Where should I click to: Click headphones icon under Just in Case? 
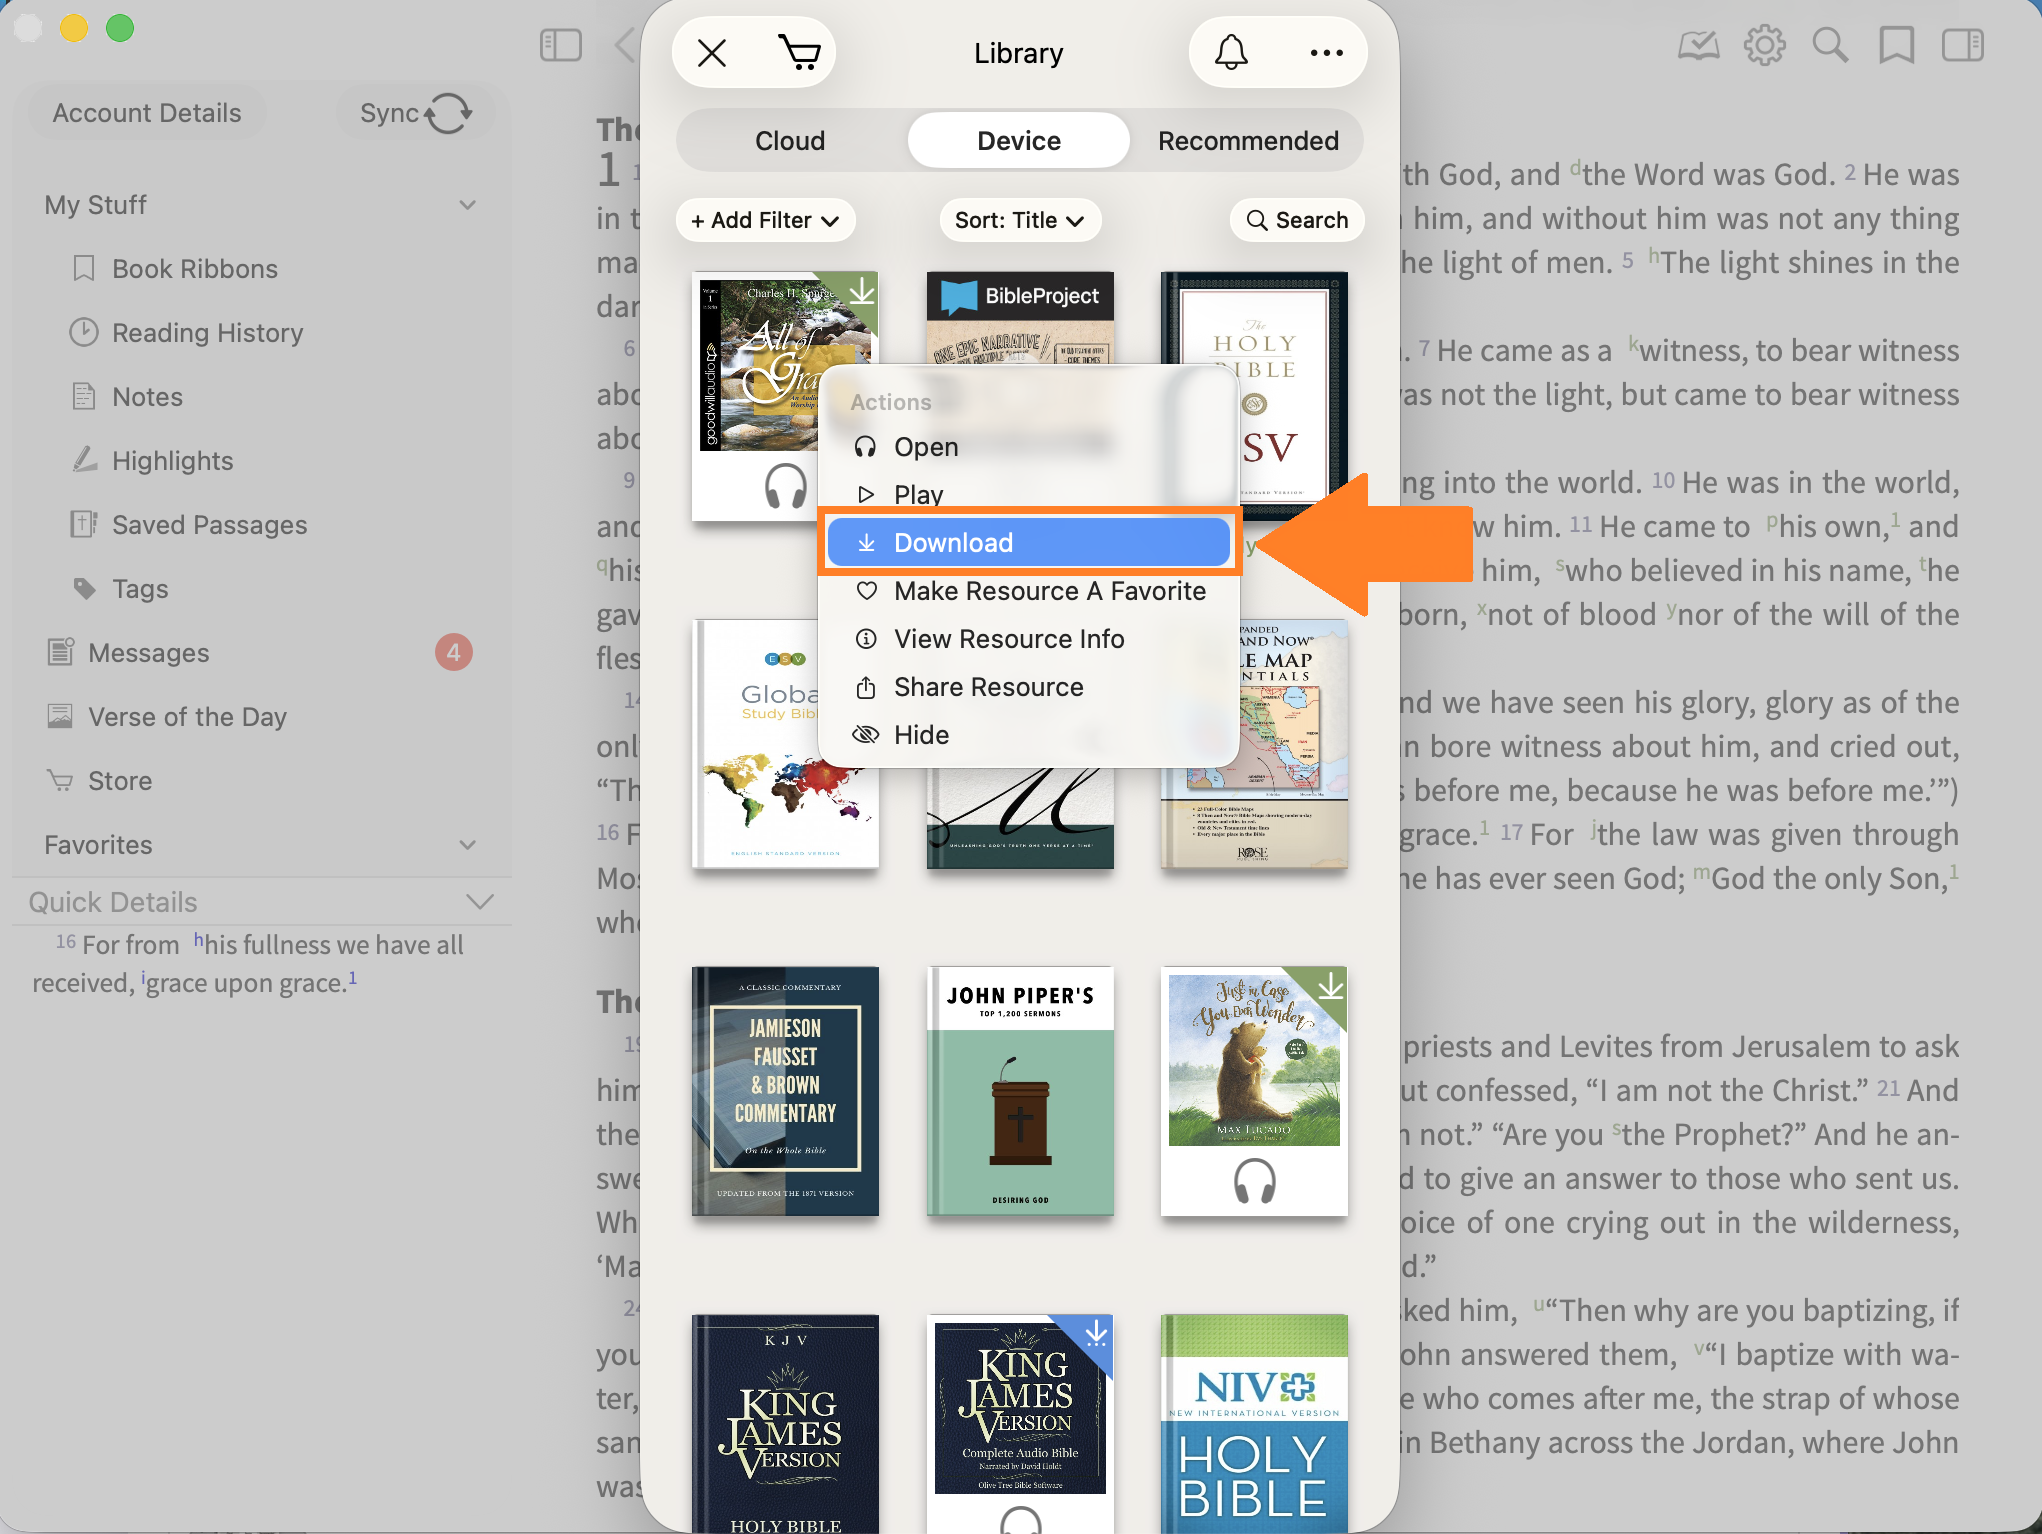point(1254,1182)
